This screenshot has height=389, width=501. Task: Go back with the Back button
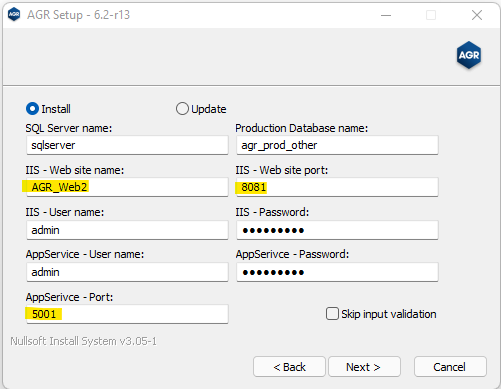[x=289, y=367]
